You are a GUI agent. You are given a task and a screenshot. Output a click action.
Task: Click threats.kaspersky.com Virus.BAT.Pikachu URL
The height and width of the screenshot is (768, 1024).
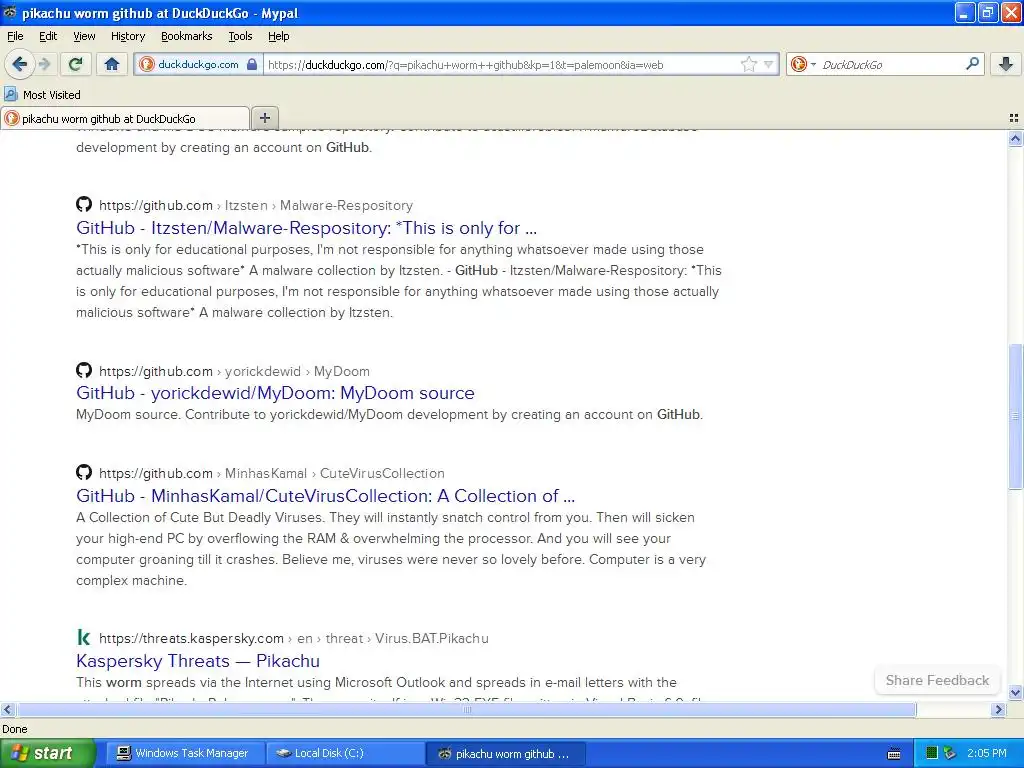click(x=294, y=638)
